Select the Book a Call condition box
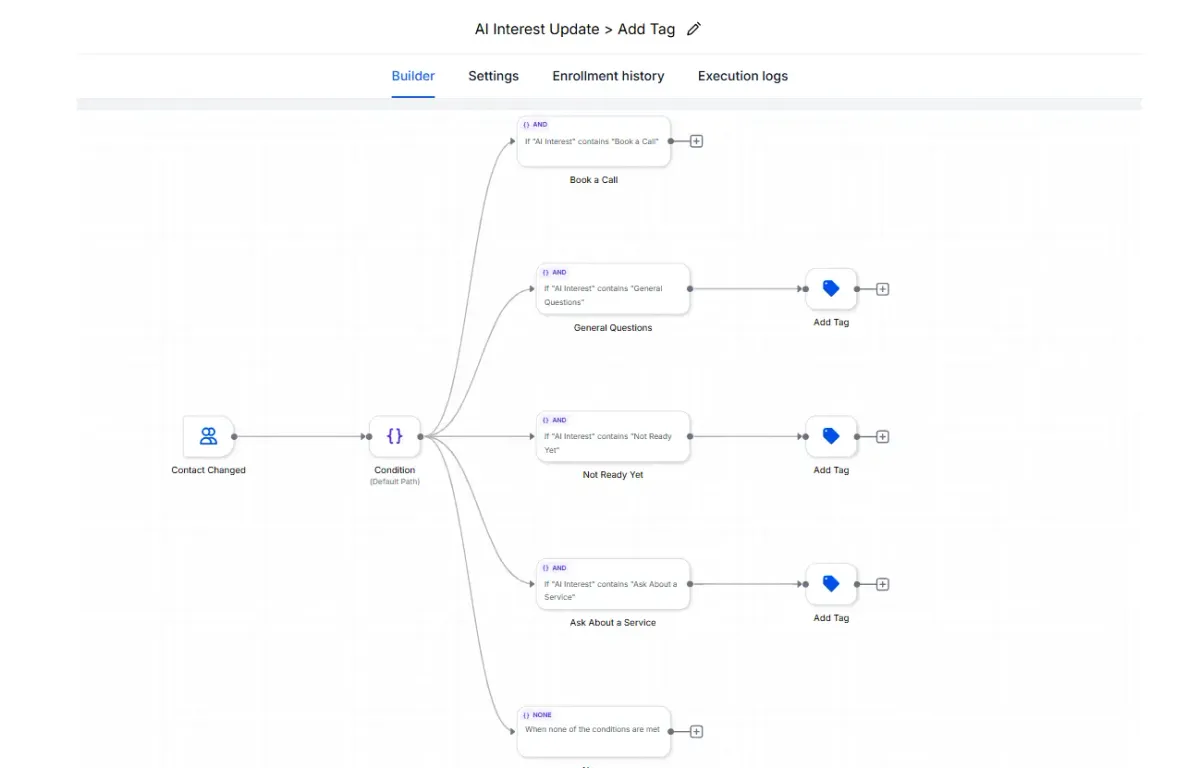Screen dimensions: 1200x768 click(594, 141)
